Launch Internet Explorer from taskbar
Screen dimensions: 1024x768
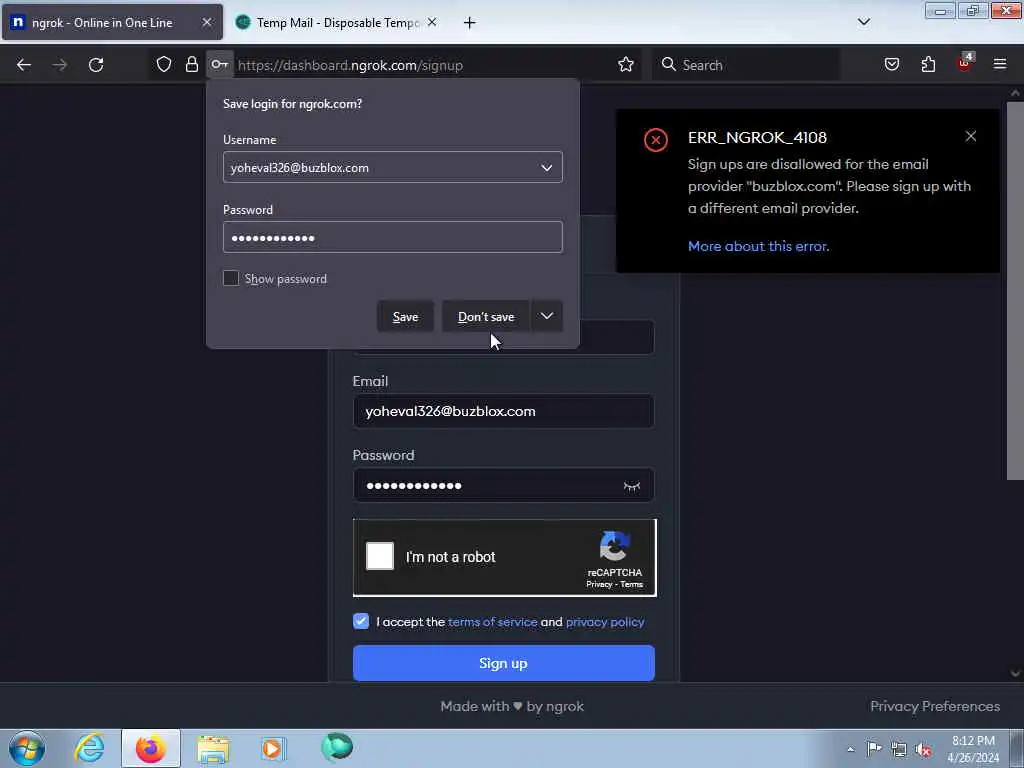click(89, 748)
